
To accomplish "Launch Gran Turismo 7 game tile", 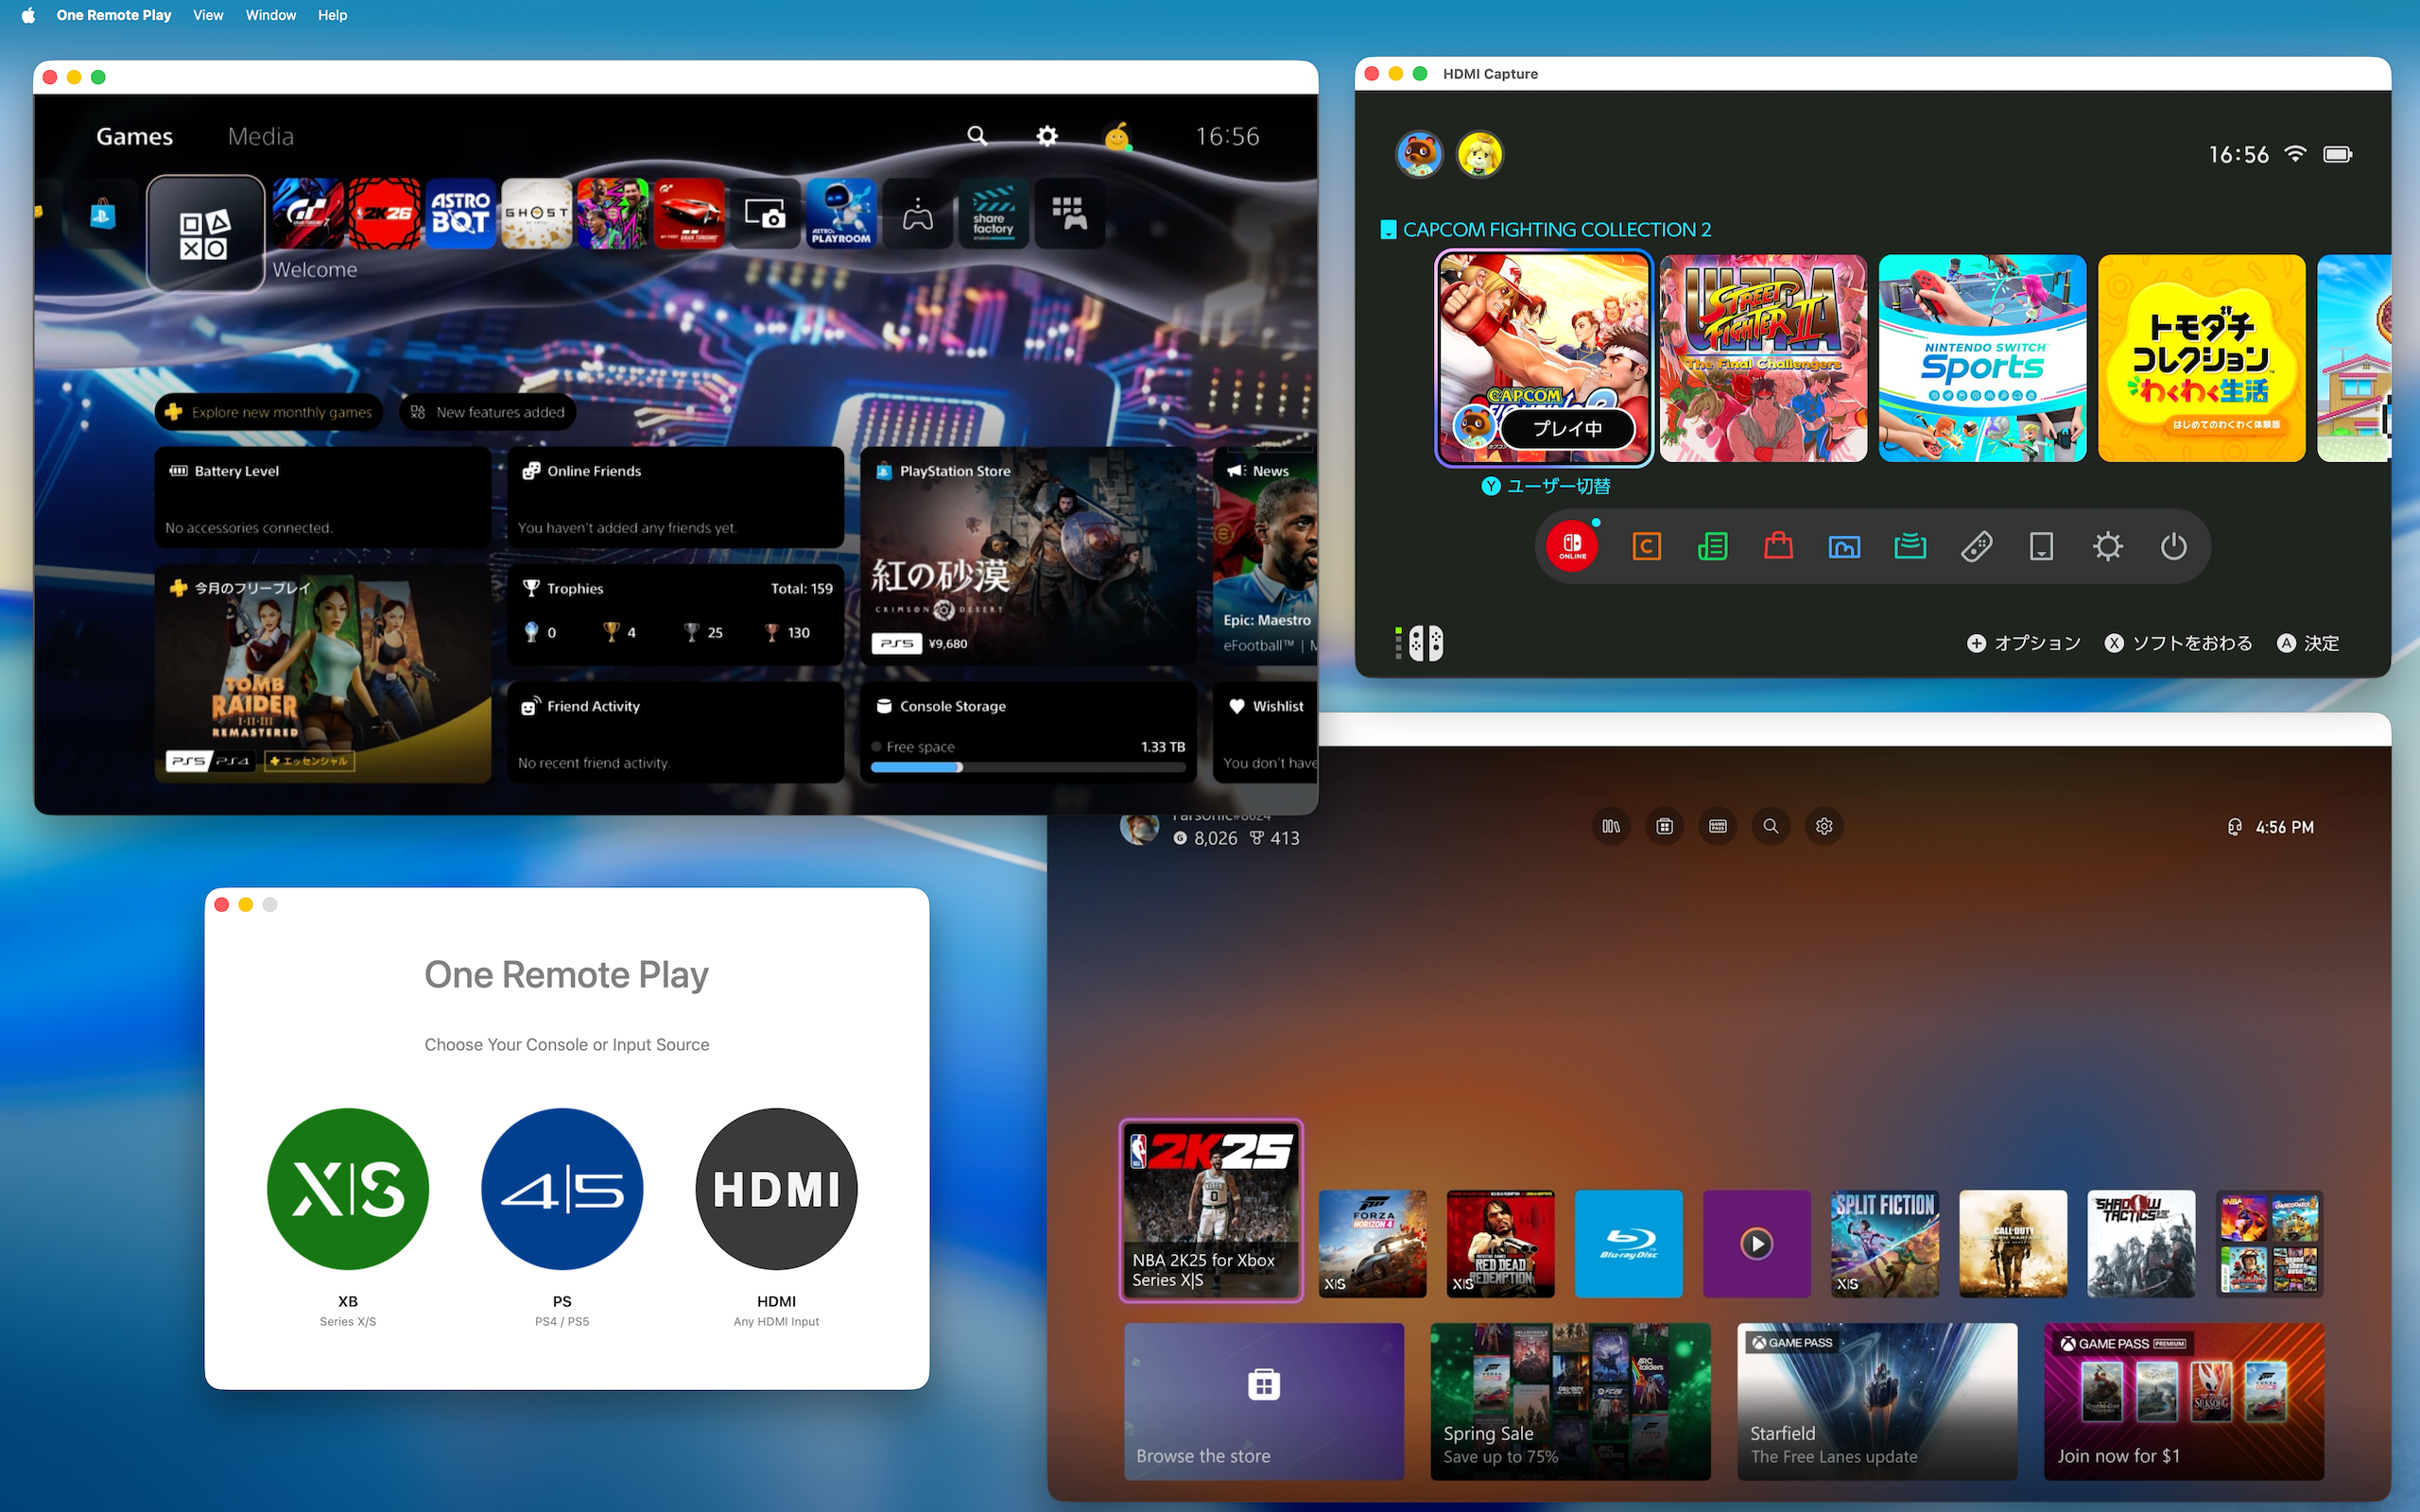I will (309, 214).
